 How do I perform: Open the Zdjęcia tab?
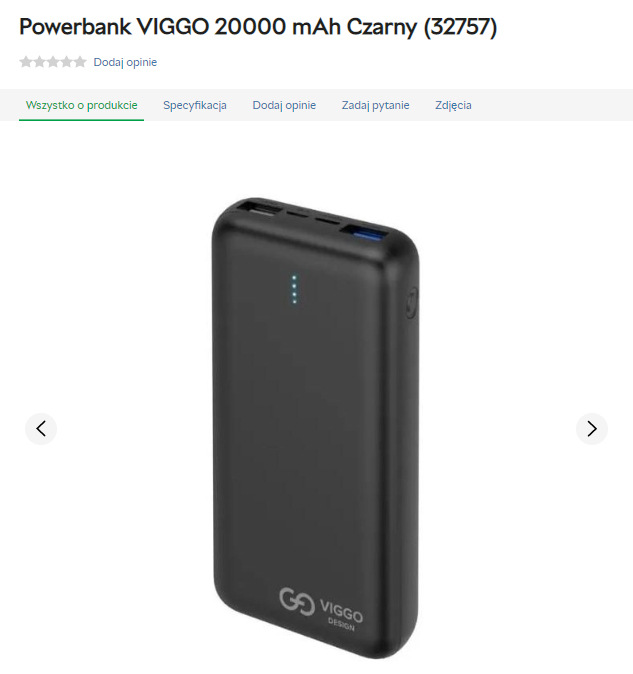tap(453, 105)
